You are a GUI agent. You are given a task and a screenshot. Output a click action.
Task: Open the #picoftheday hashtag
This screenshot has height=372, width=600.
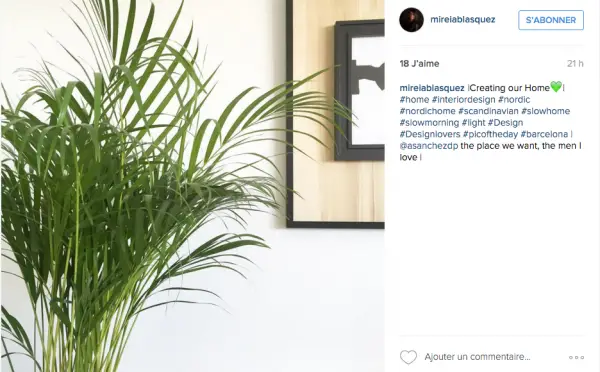(491, 134)
